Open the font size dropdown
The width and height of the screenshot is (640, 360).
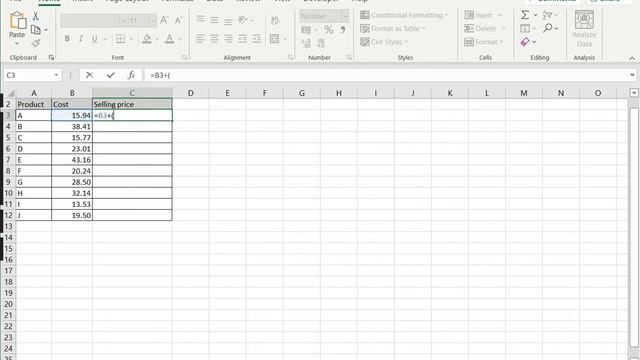click(153, 20)
